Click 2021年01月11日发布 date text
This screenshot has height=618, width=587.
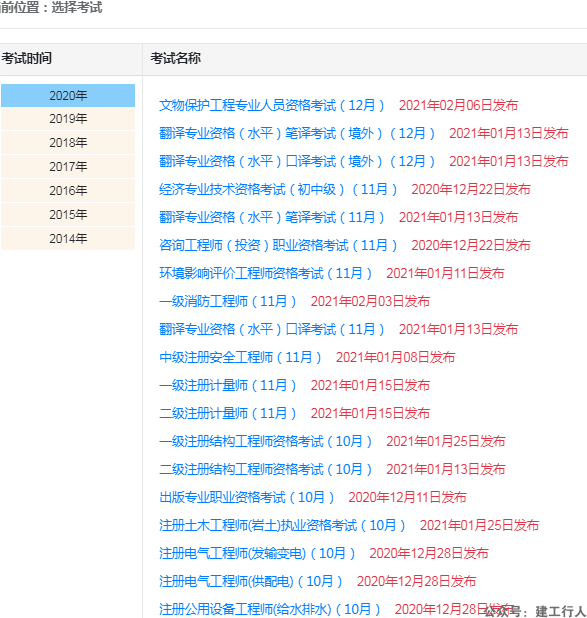pos(445,273)
